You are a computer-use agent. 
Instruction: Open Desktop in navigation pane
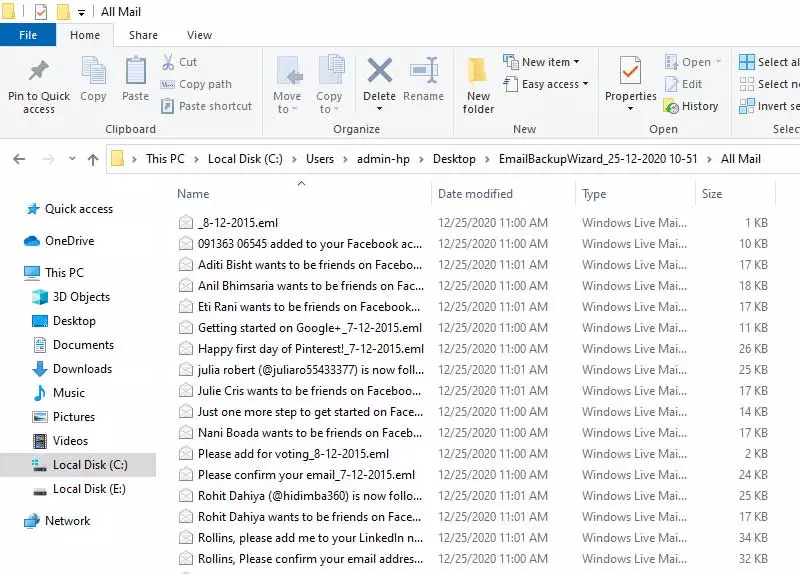click(x=64, y=320)
